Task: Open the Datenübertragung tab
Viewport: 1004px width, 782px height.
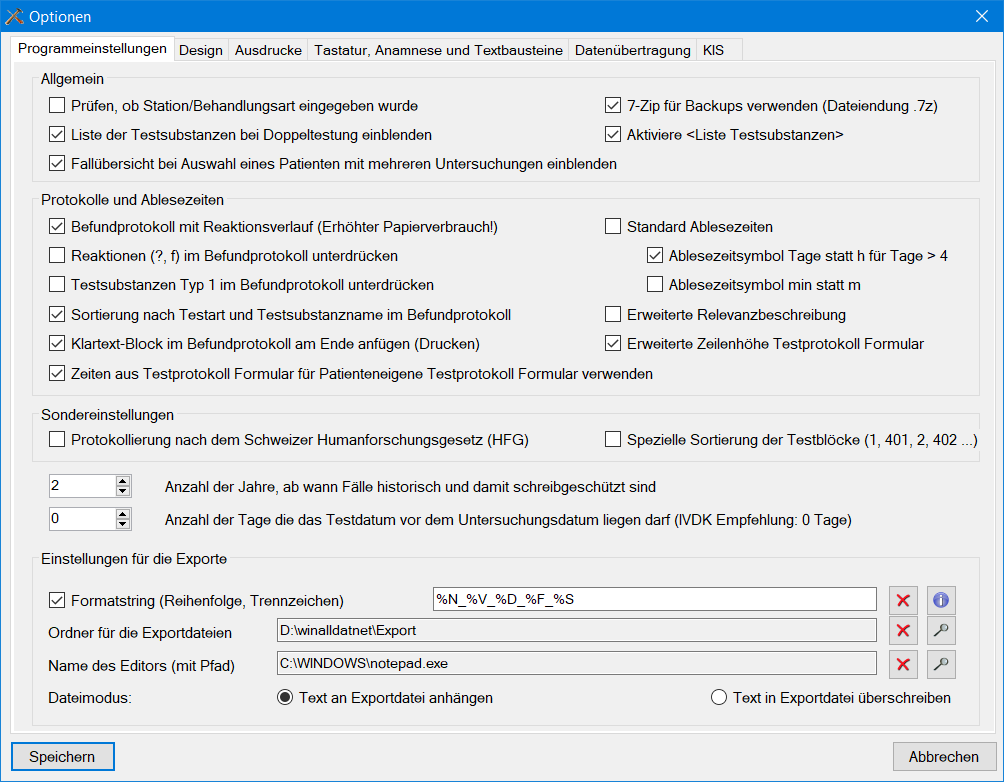Action: click(632, 50)
